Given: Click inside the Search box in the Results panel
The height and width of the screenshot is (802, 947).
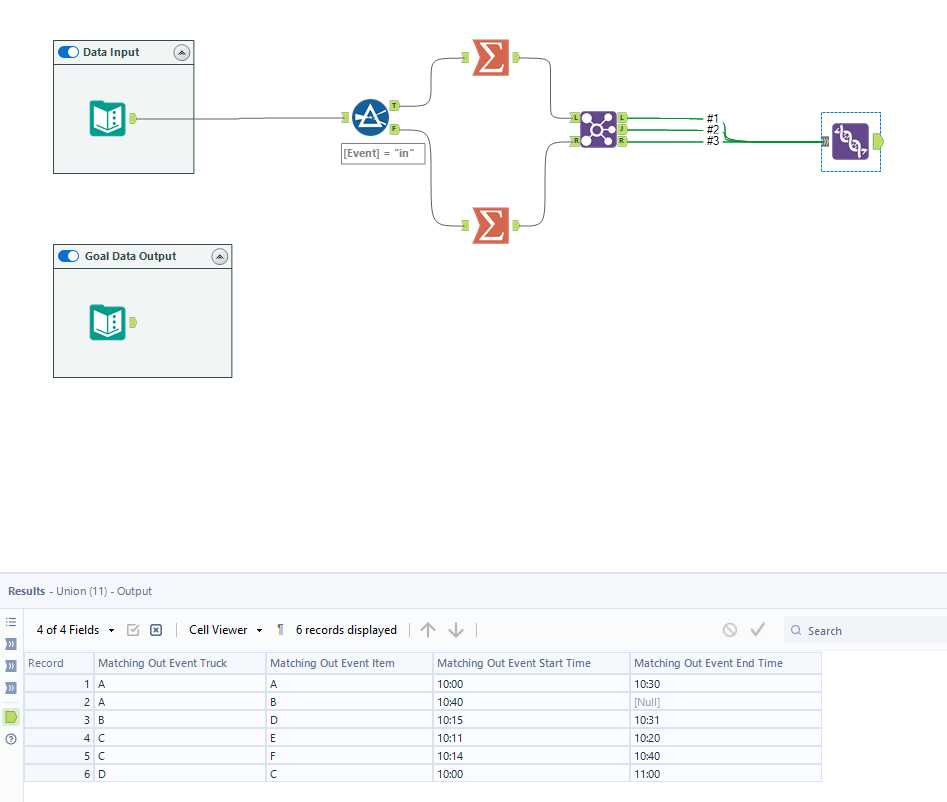Looking at the screenshot, I should point(860,630).
